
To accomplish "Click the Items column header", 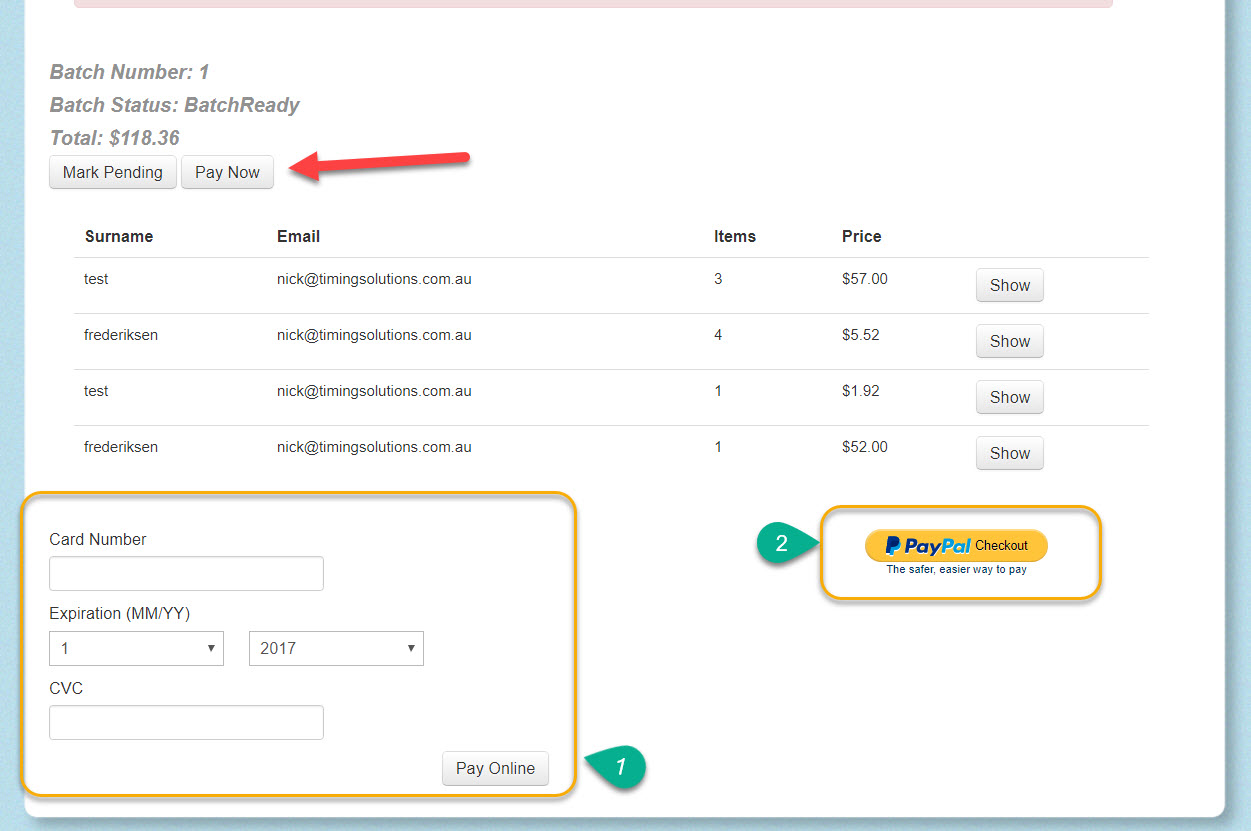I will click(735, 237).
